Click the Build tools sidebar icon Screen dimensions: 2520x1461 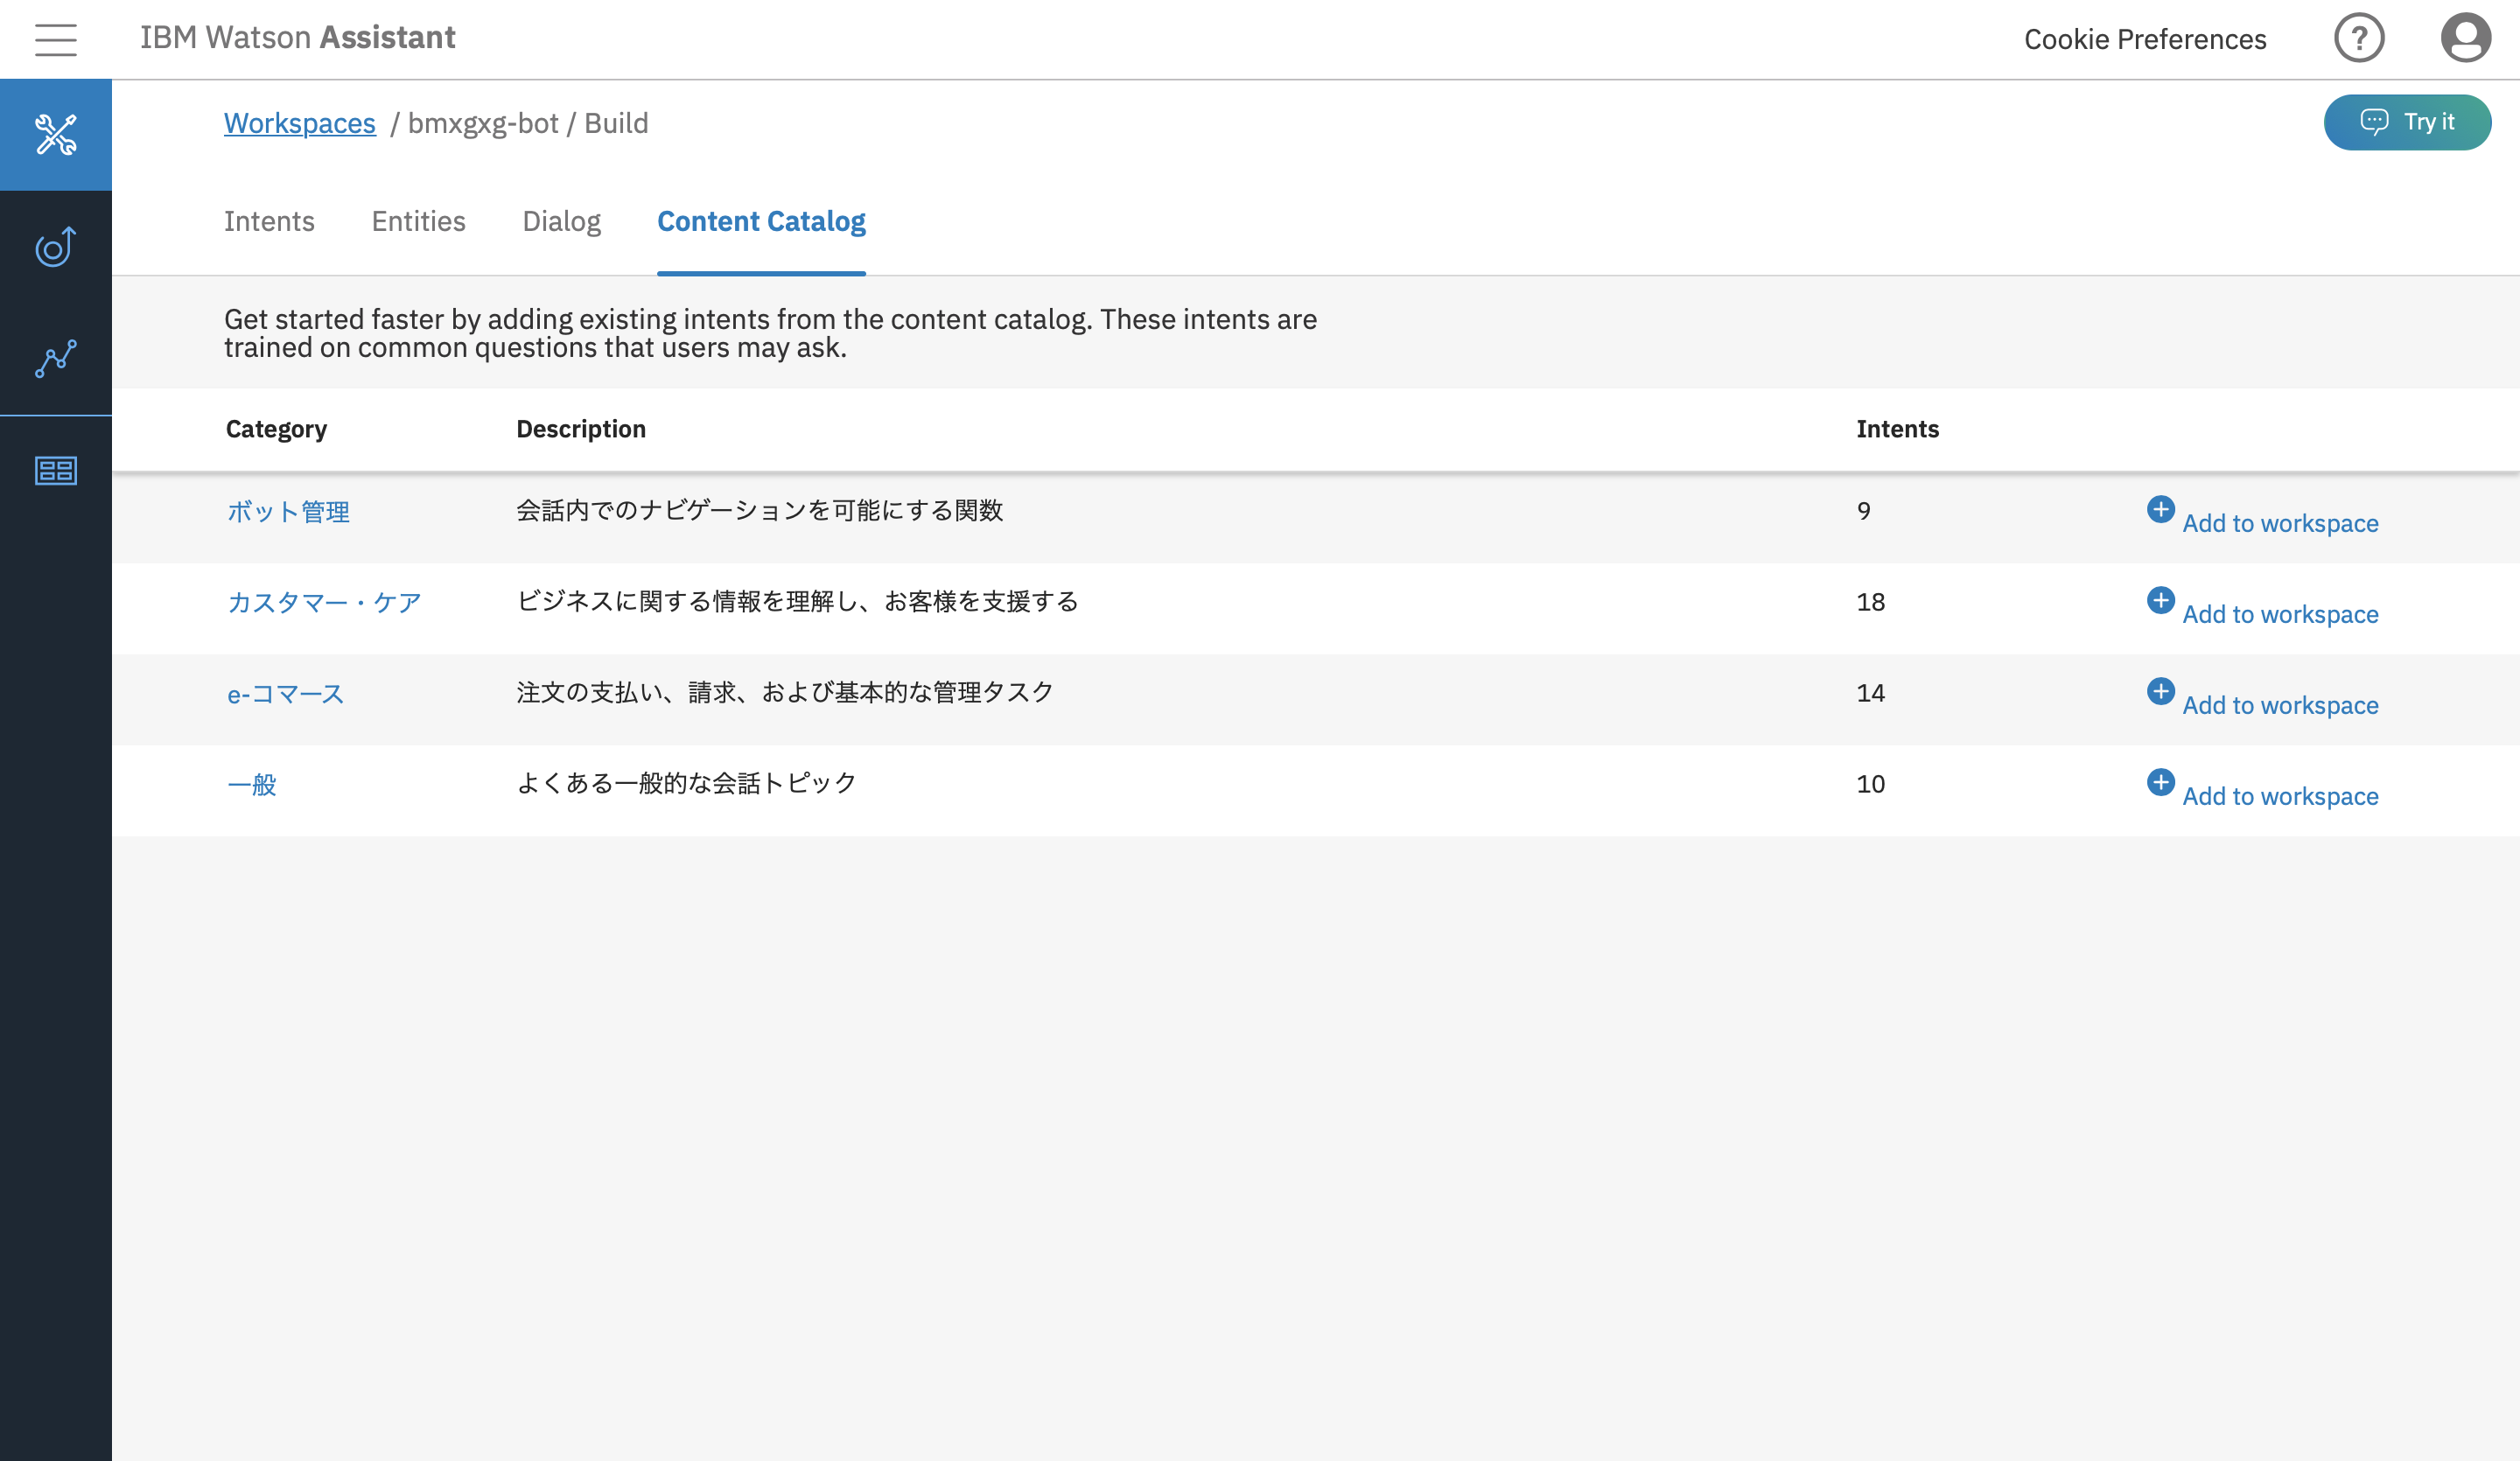pyautogui.click(x=56, y=135)
